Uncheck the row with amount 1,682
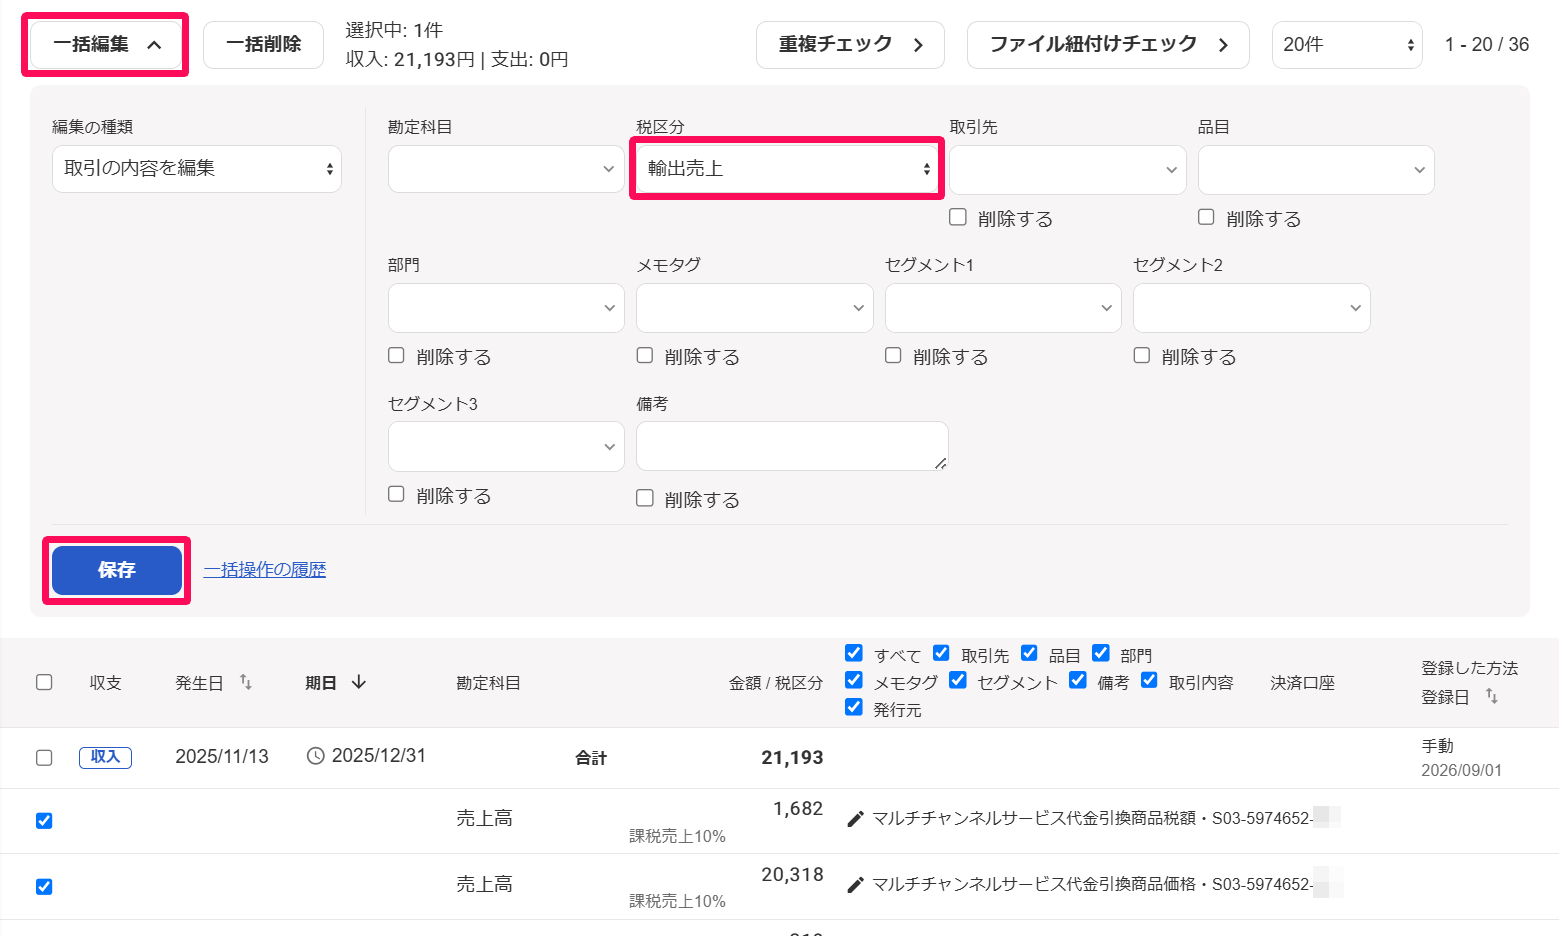The height and width of the screenshot is (936, 1559). pos(44,821)
